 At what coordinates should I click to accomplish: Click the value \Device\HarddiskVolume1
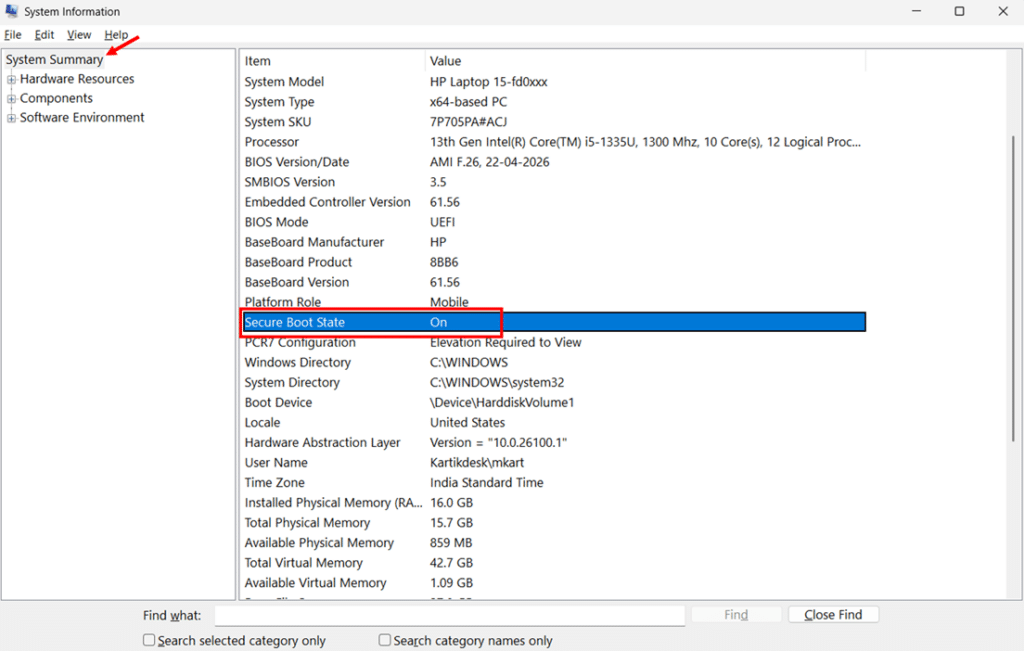click(502, 403)
